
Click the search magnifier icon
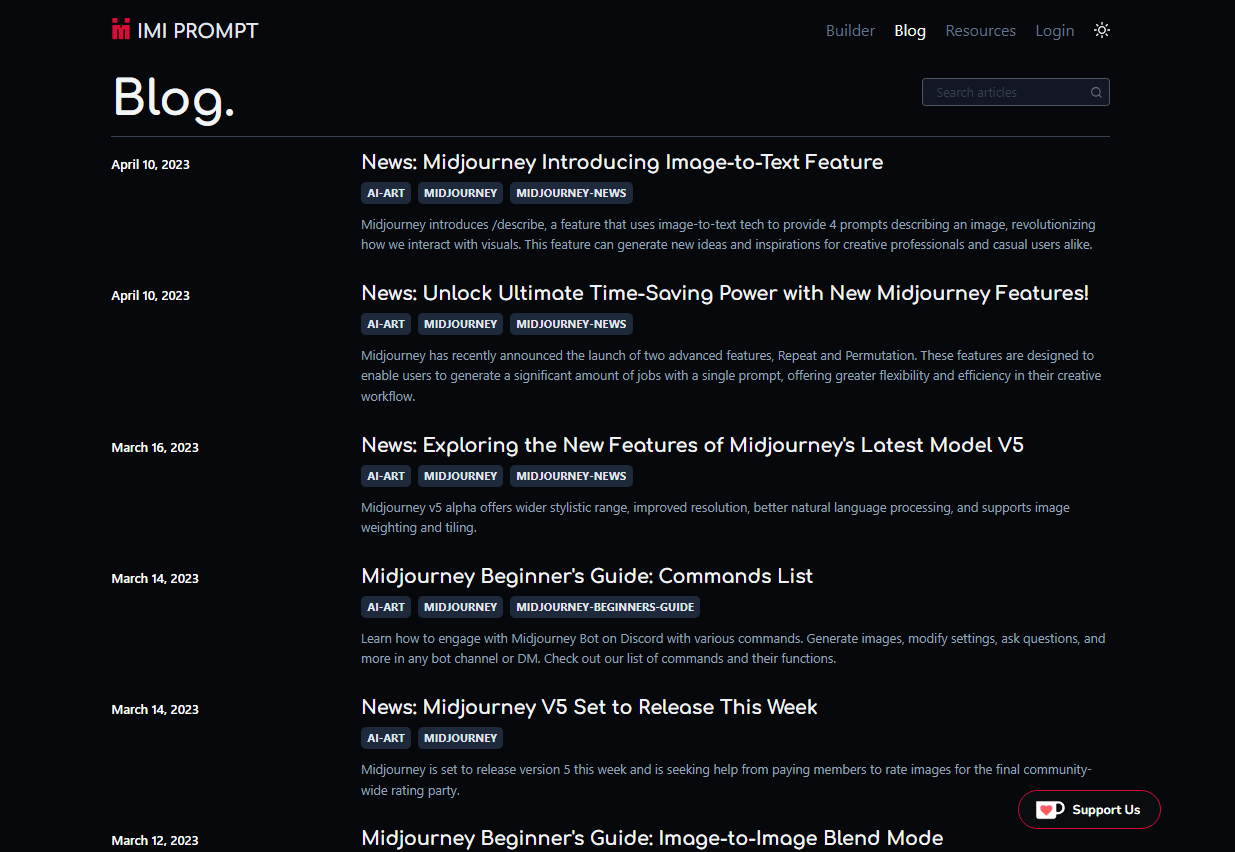pyautogui.click(x=1096, y=92)
